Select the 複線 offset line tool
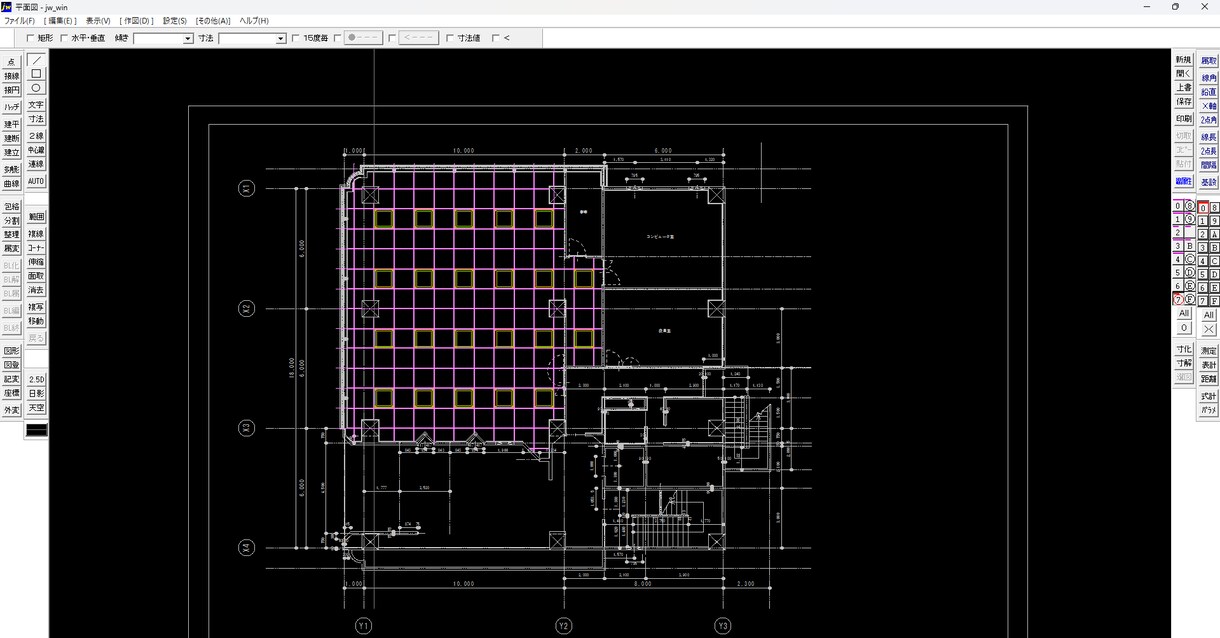This screenshot has height=638, width=1220. click(36, 234)
